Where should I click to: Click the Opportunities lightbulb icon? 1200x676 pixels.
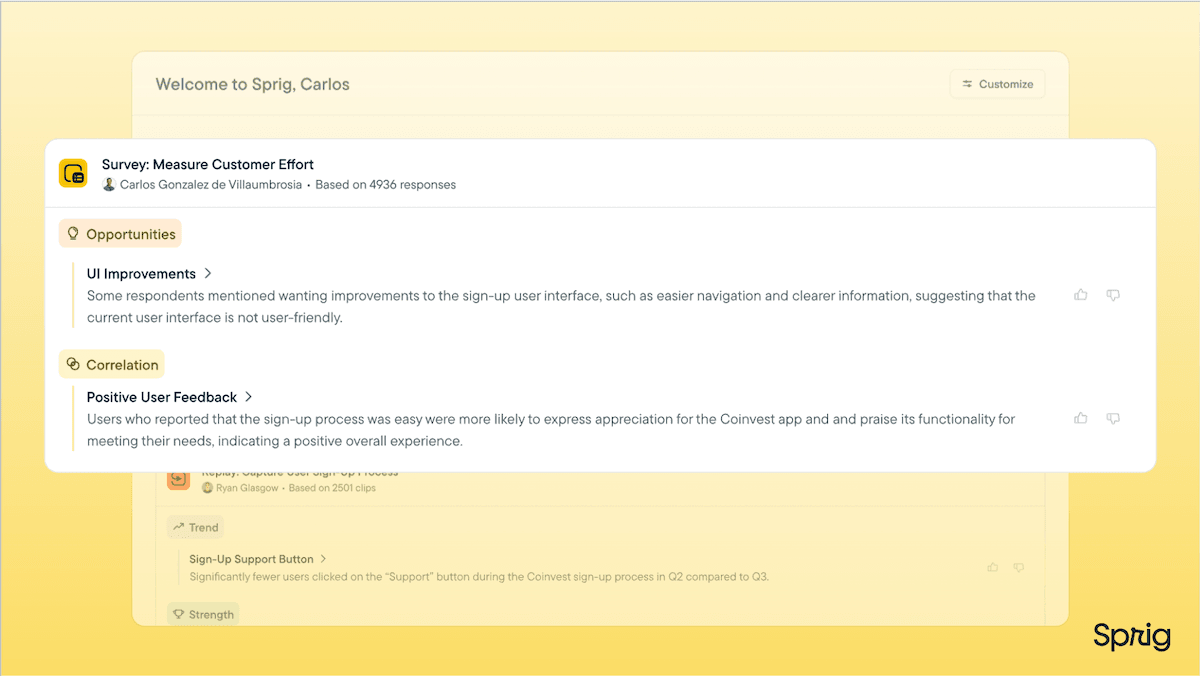(72, 234)
